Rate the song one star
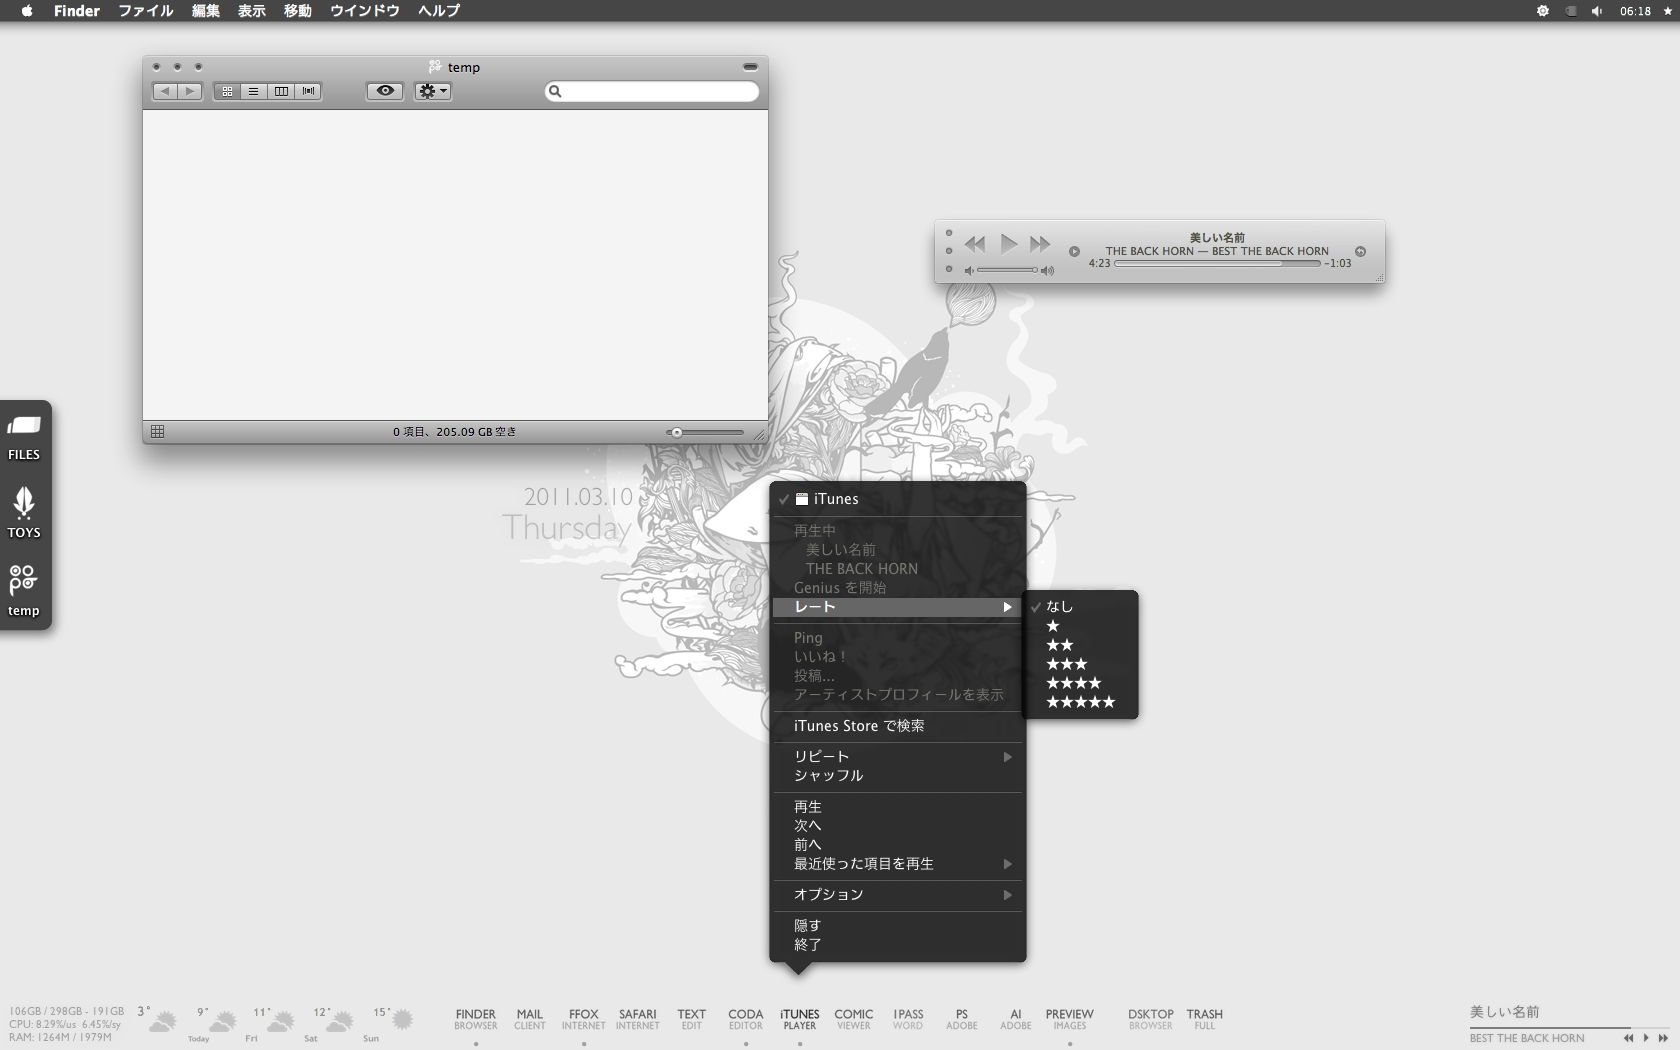Image resolution: width=1680 pixels, height=1050 pixels. pyautogui.click(x=1080, y=626)
